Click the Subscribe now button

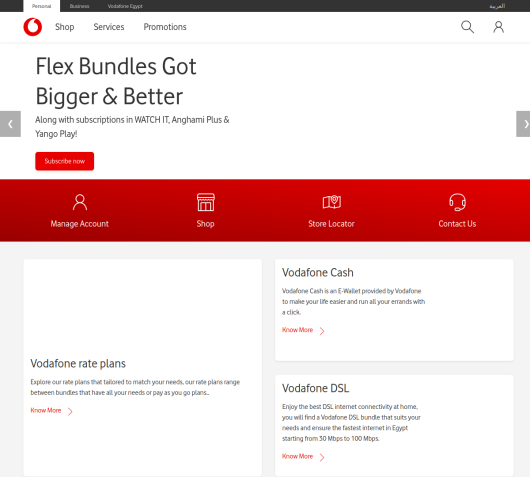tap(65, 161)
